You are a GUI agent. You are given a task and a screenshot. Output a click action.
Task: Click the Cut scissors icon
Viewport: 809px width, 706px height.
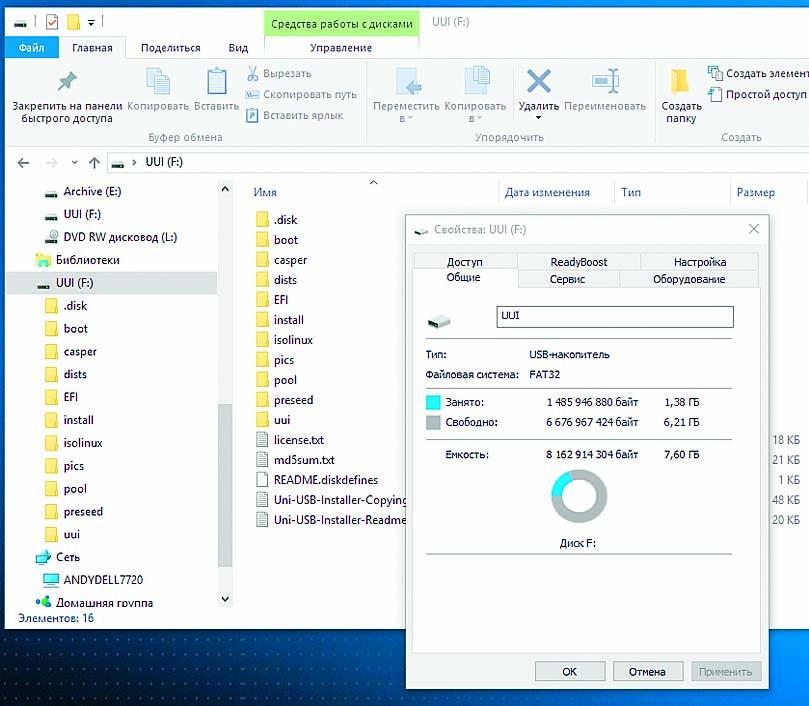(x=254, y=74)
